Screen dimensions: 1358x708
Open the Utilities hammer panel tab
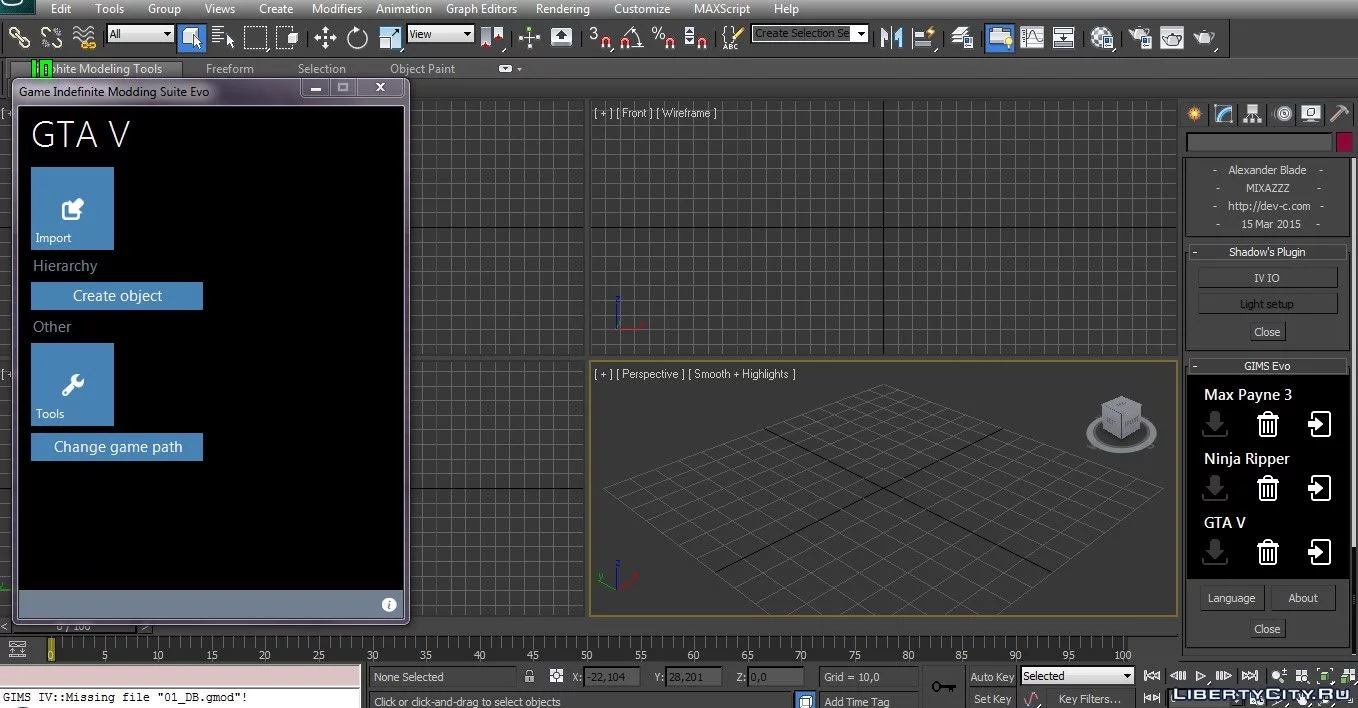pos(1340,114)
